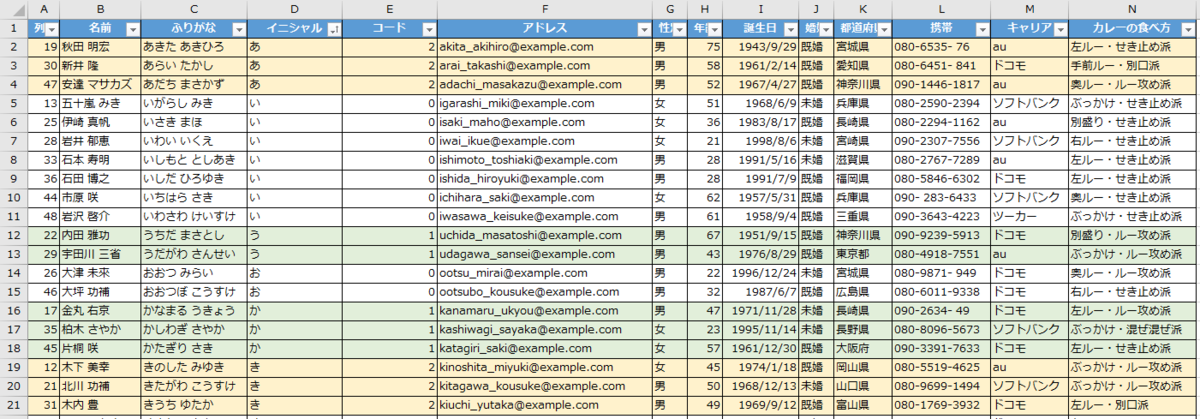Select row 1 header row number

coord(13,29)
